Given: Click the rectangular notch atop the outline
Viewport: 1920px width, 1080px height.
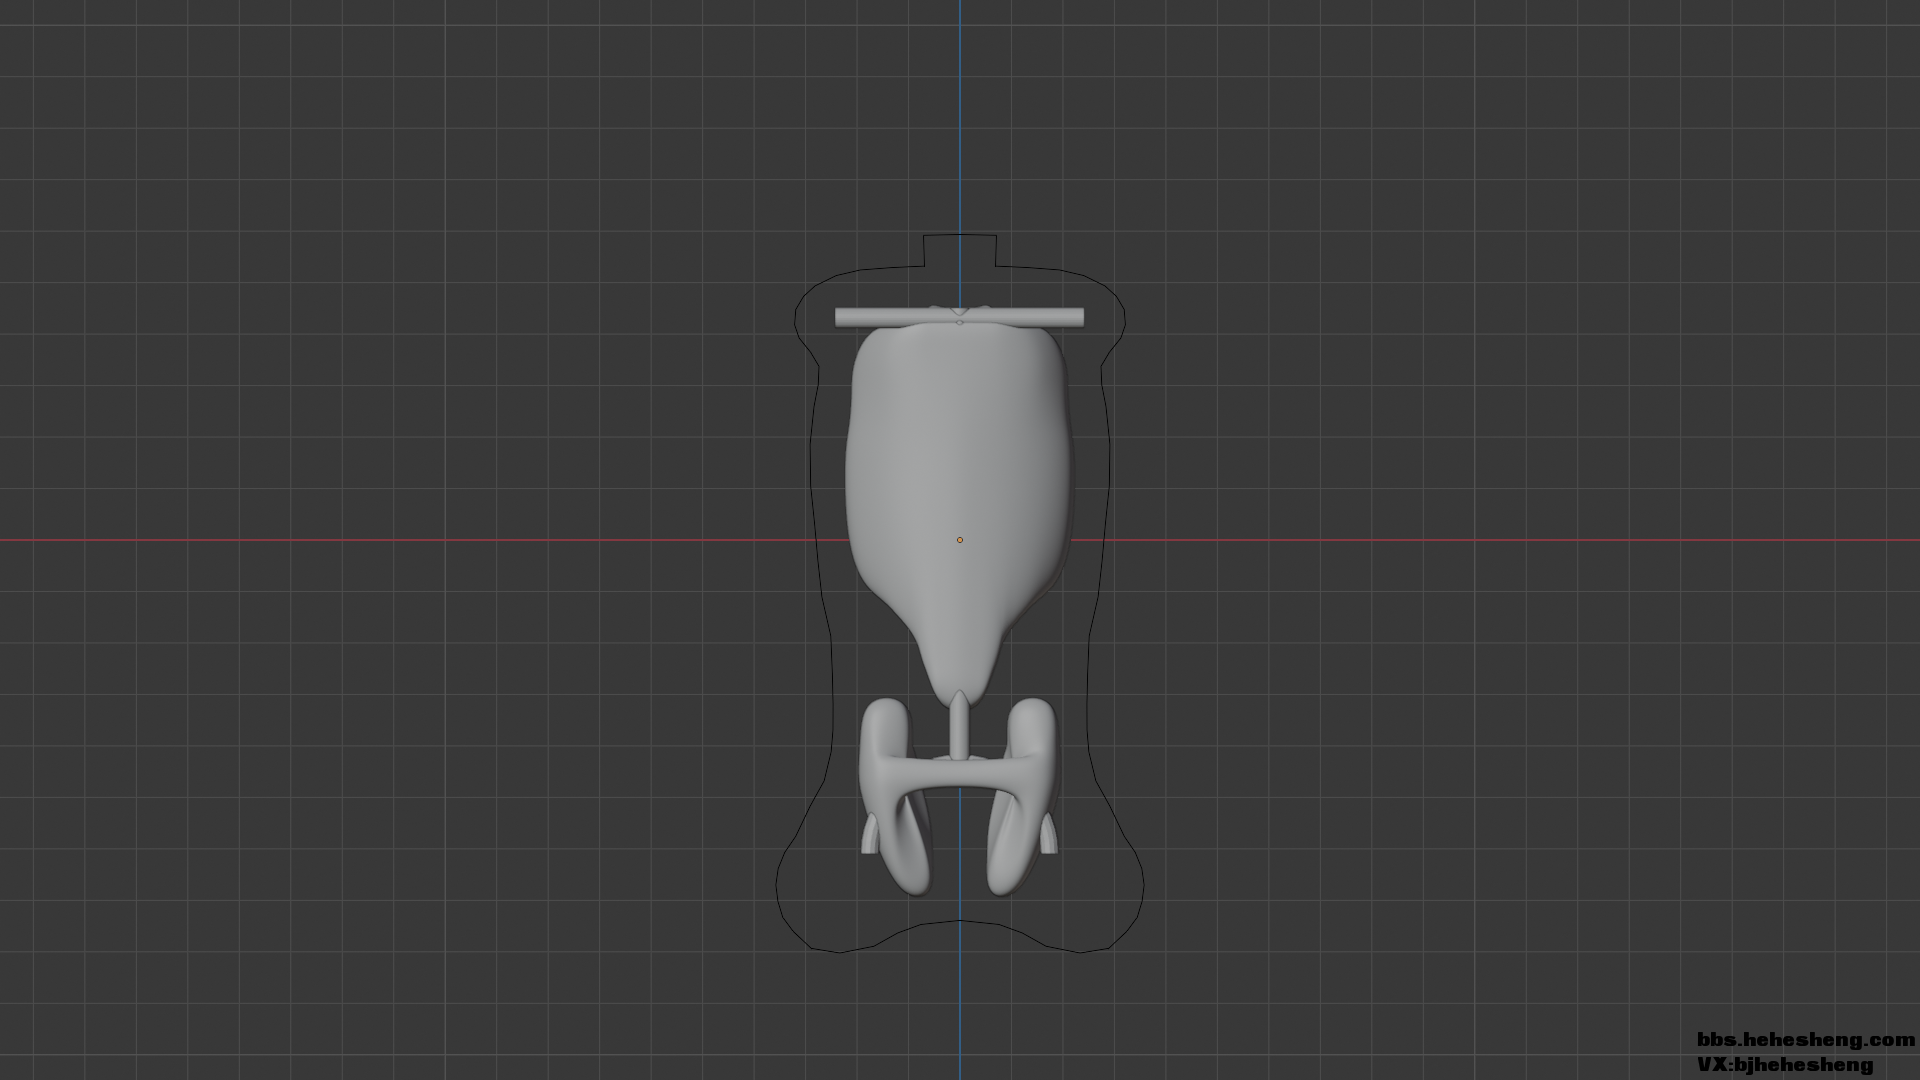Looking at the screenshot, I should coord(959,236).
